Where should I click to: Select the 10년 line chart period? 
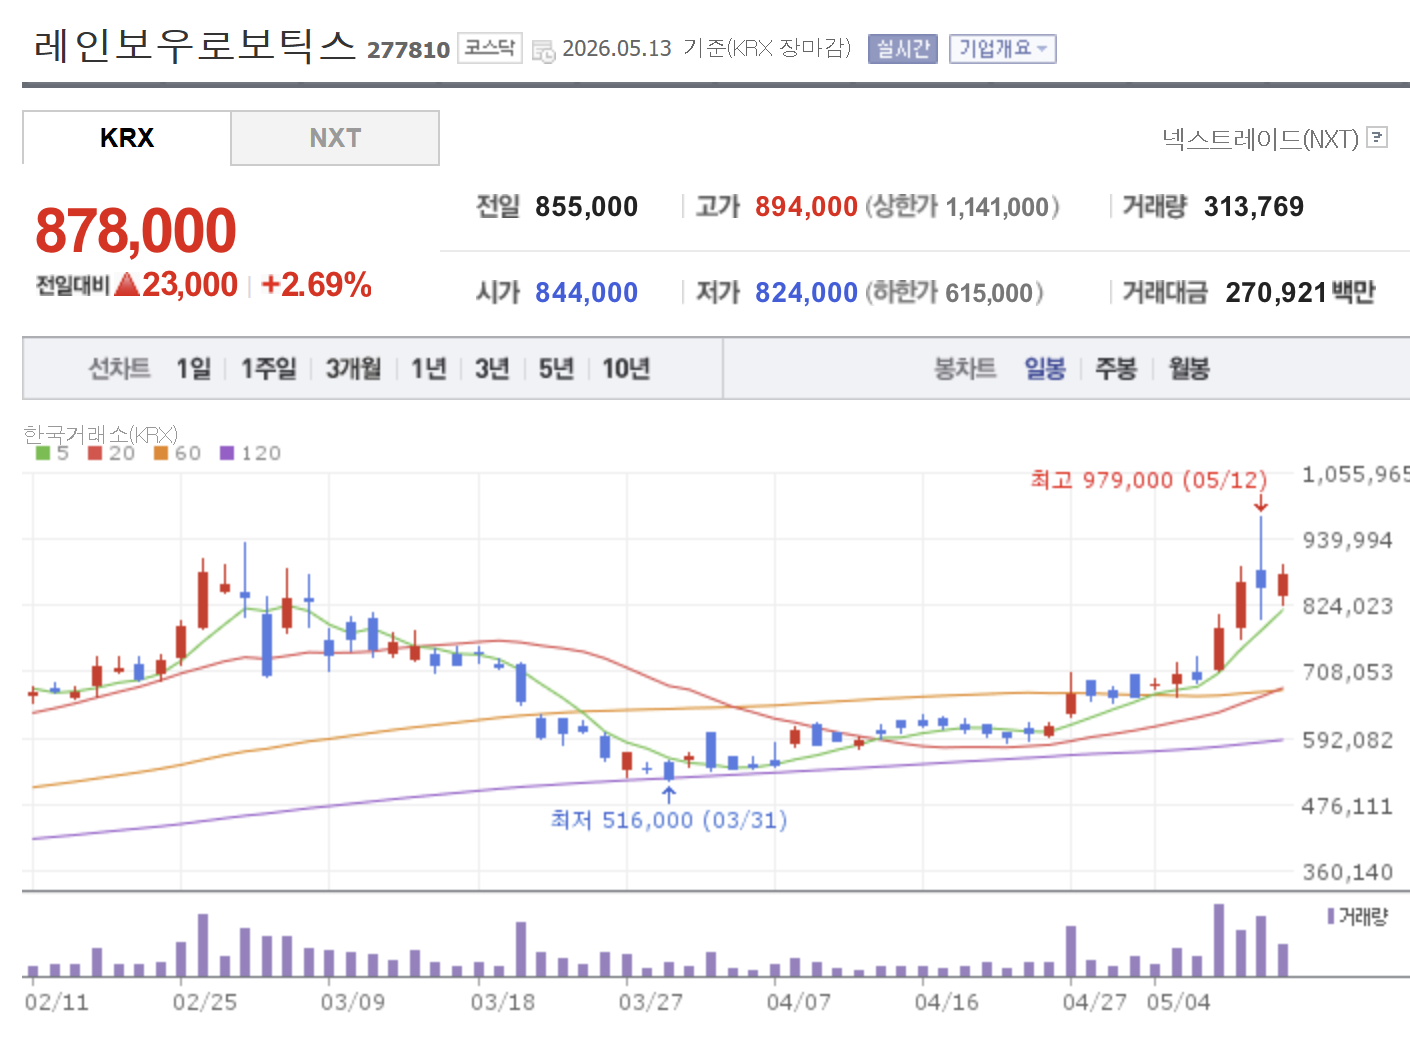(x=626, y=369)
